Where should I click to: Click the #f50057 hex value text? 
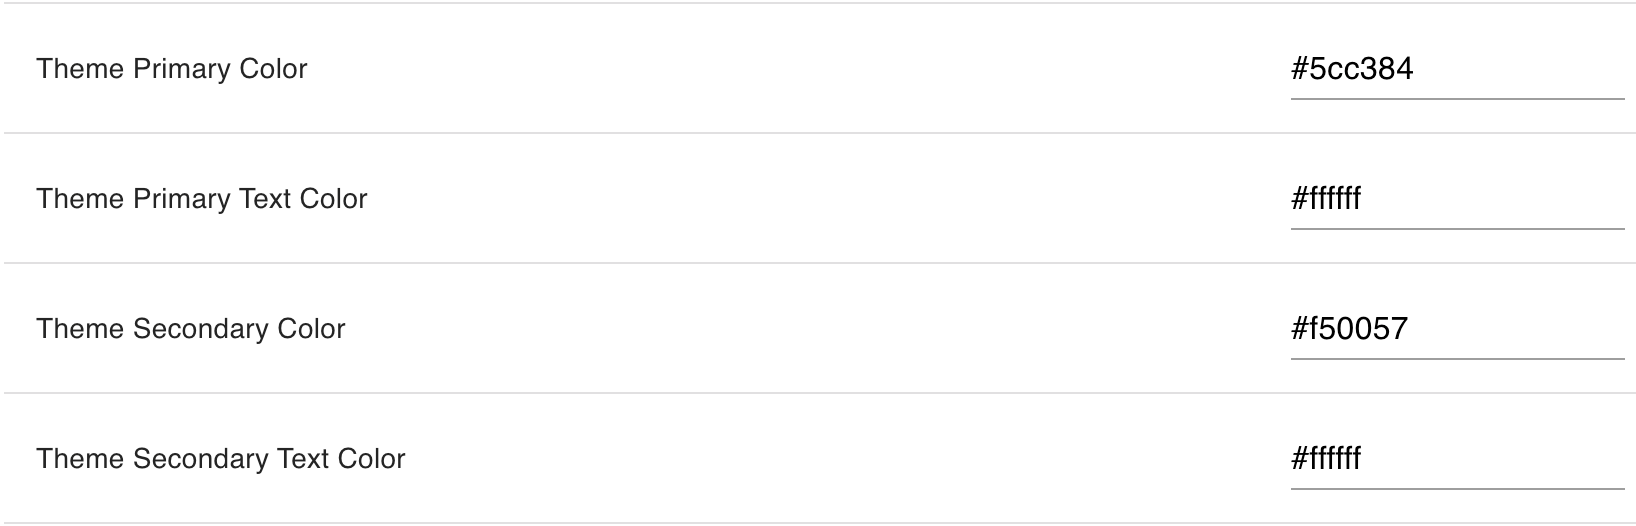point(1349,329)
